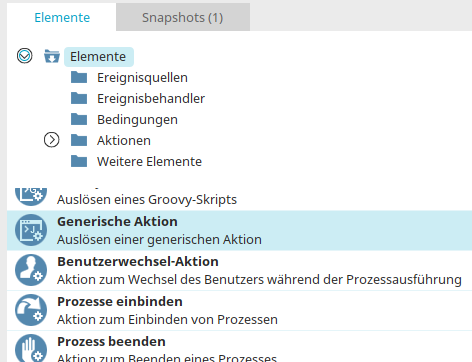Click the highlighted Elemente root label
This screenshot has height=362, width=472.
[98, 57]
